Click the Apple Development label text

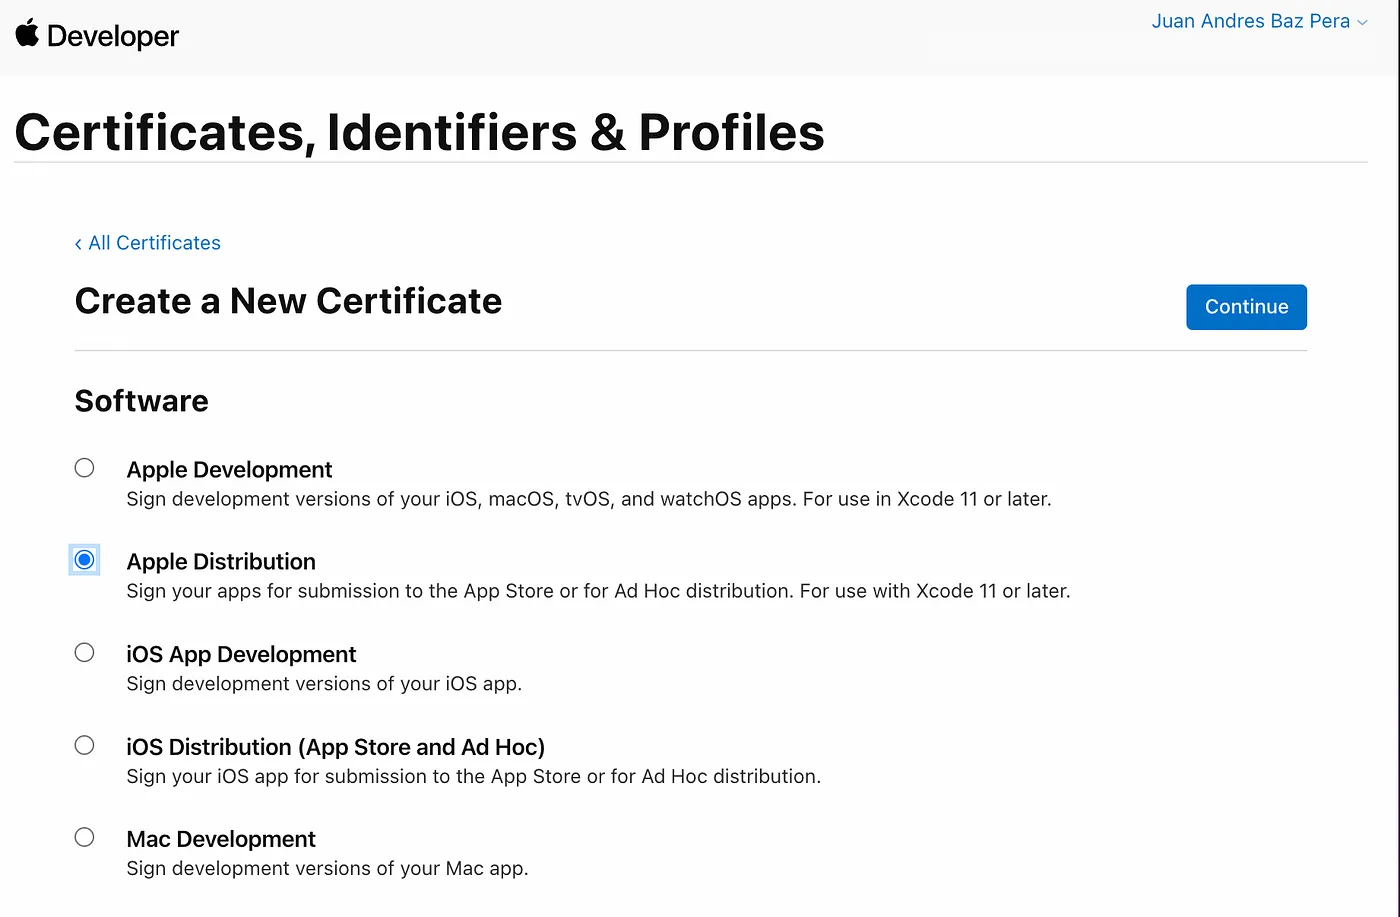[x=229, y=470]
